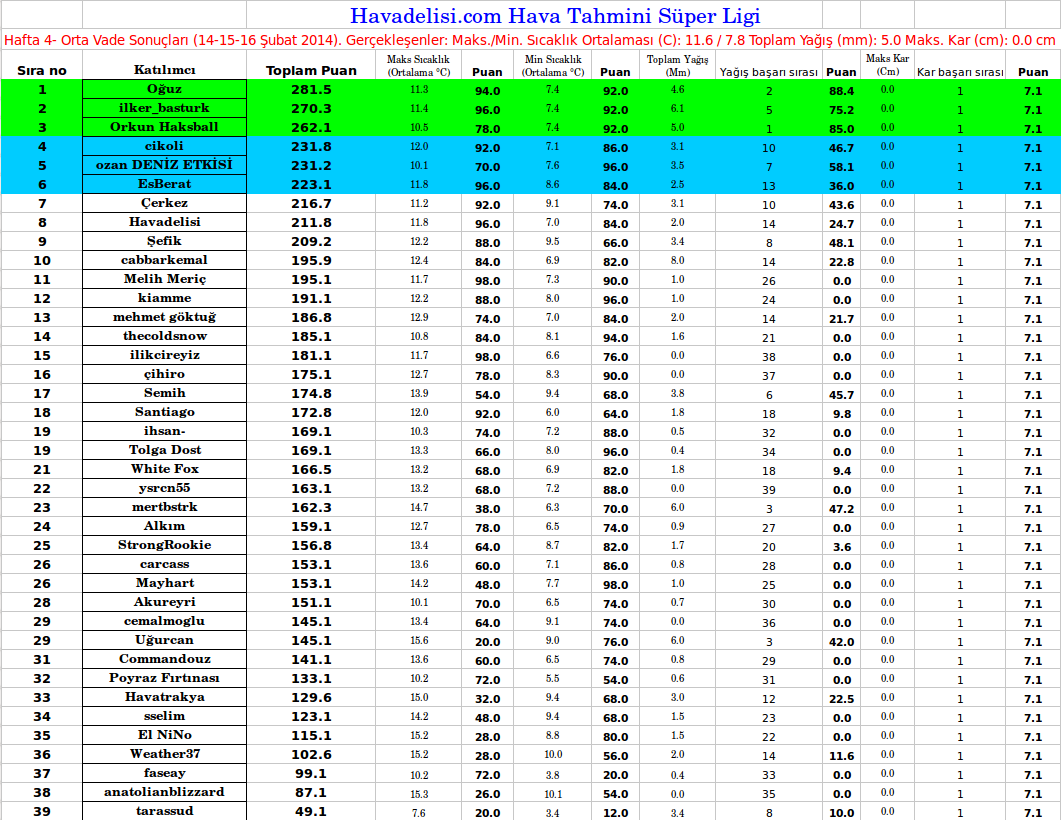Click the ilker_basturk name cell
The image size is (1061, 820).
click(x=164, y=109)
